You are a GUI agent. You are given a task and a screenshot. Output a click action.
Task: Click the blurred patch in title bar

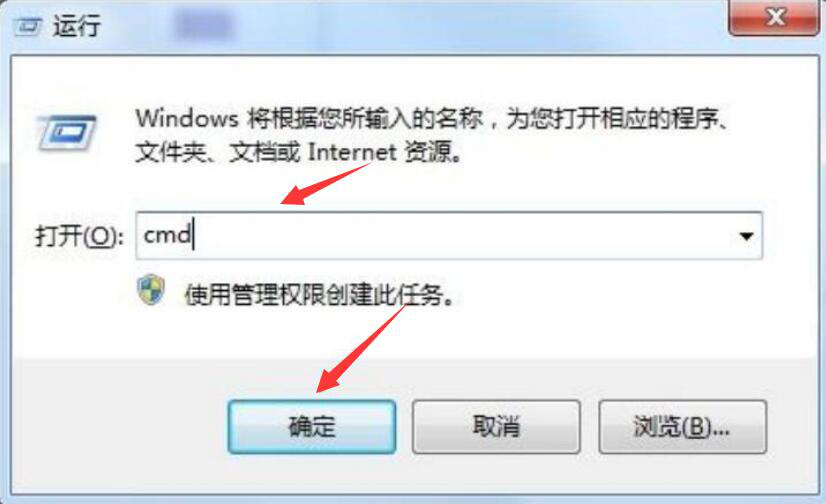click(x=204, y=24)
